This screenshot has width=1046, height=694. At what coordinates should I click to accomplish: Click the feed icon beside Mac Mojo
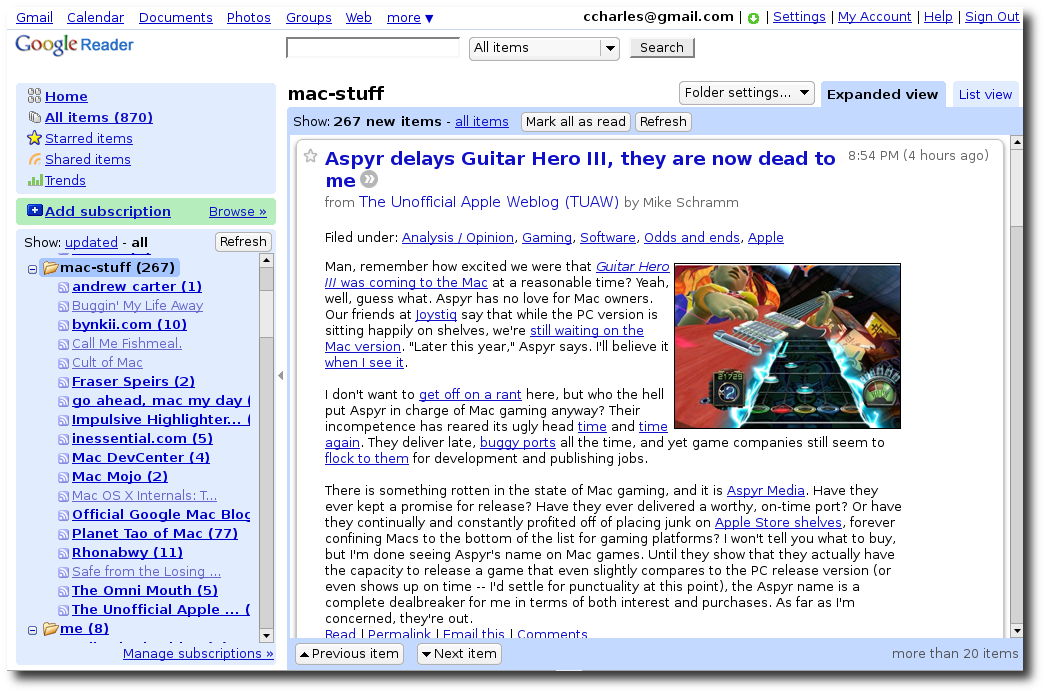pyautogui.click(x=63, y=477)
